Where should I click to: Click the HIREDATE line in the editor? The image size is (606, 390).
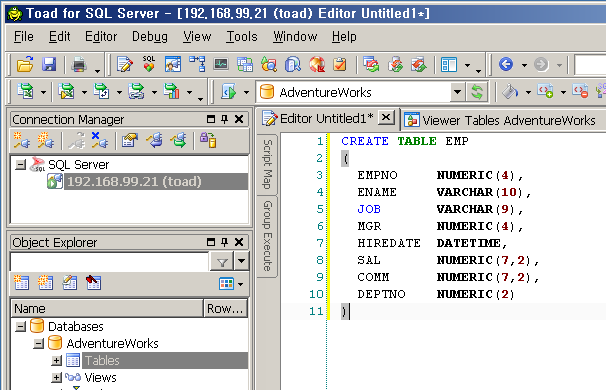pos(432,243)
